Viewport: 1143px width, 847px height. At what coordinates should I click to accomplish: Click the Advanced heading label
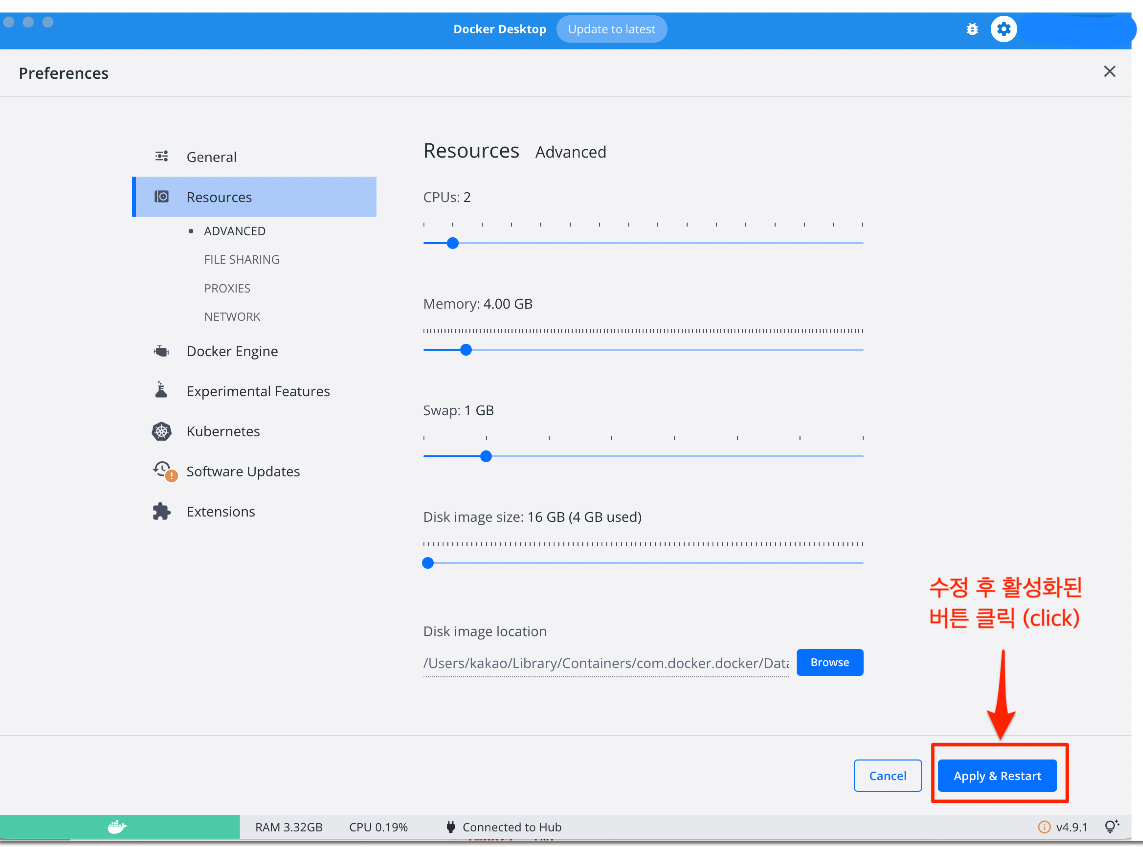tap(571, 152)
